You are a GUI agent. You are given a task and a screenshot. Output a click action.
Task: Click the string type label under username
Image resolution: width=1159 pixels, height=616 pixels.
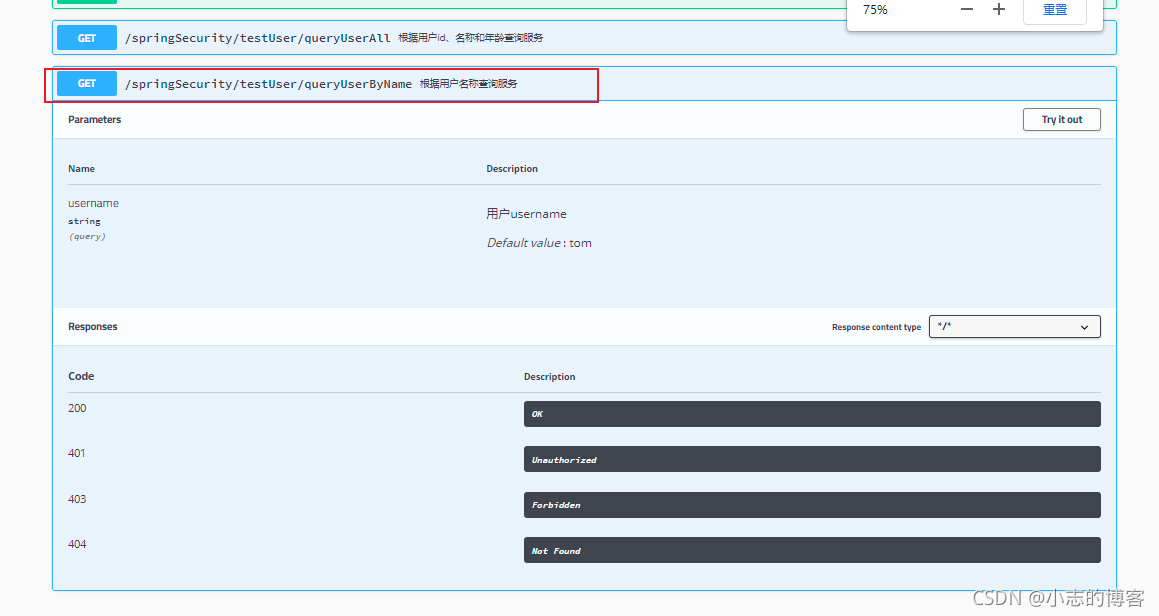(84, 221)
